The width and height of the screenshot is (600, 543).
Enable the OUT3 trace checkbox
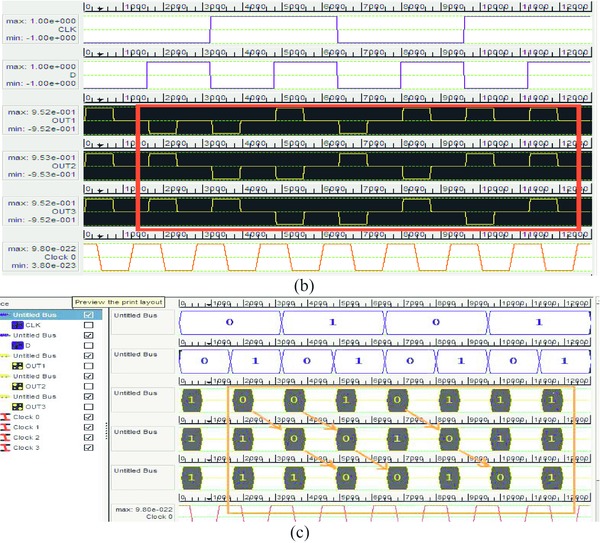click(x=88, y=407)
